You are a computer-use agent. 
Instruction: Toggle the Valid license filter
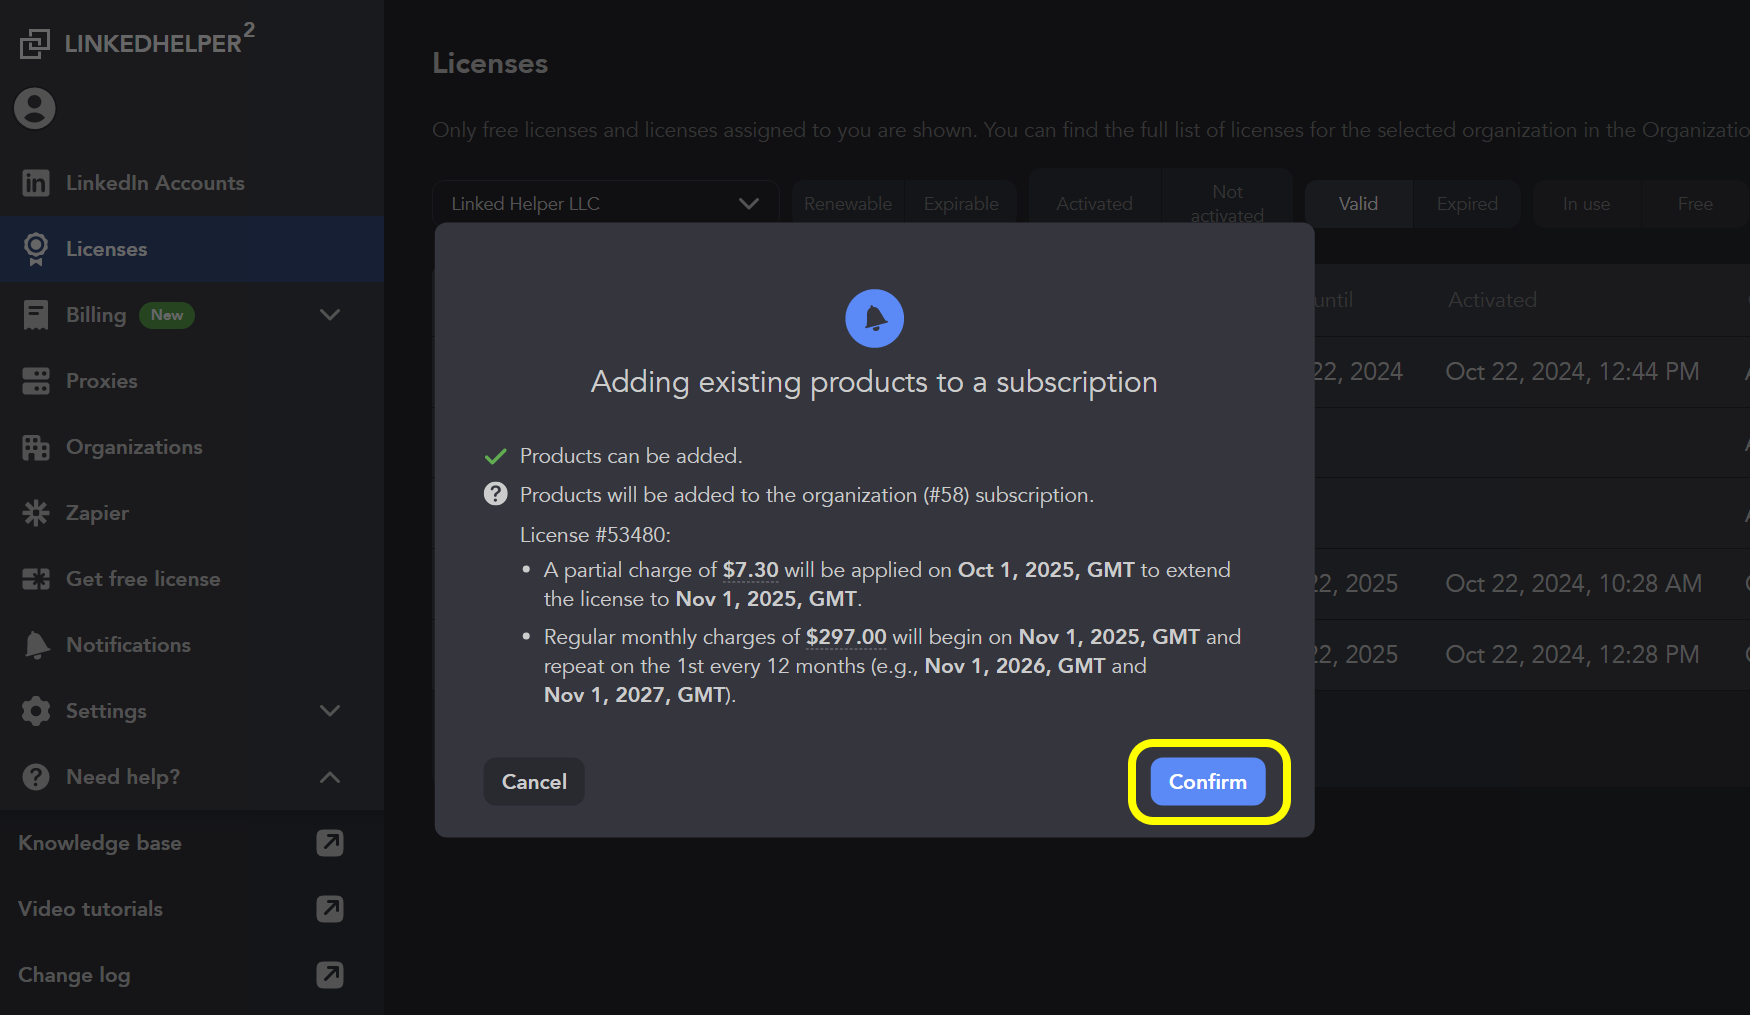pos(1358,204)
